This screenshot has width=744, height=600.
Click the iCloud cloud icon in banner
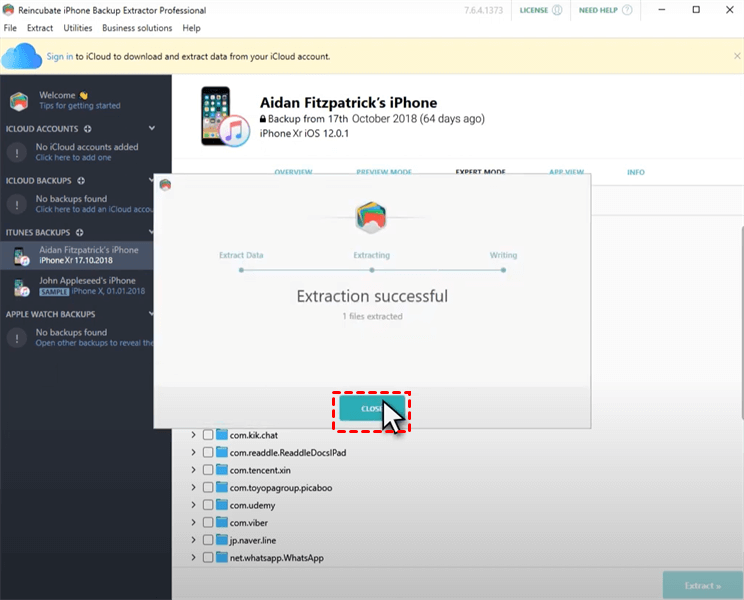(x=21, y=56)
